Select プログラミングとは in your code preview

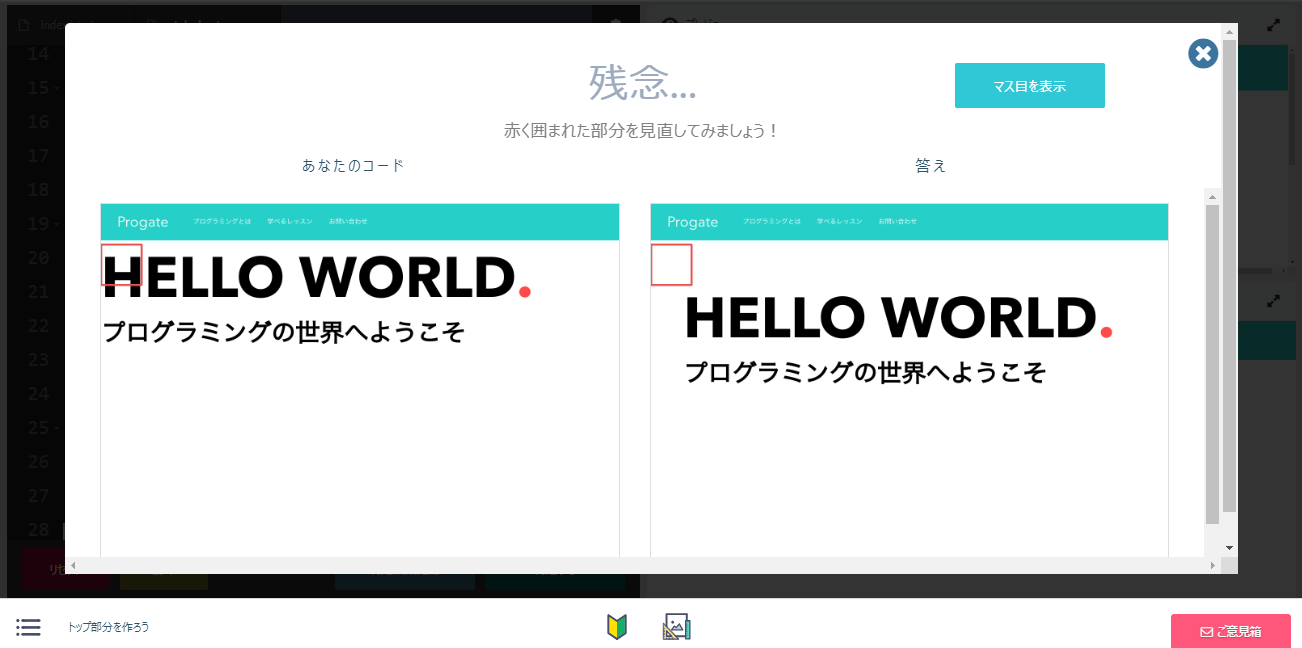(x=222, y=221)
